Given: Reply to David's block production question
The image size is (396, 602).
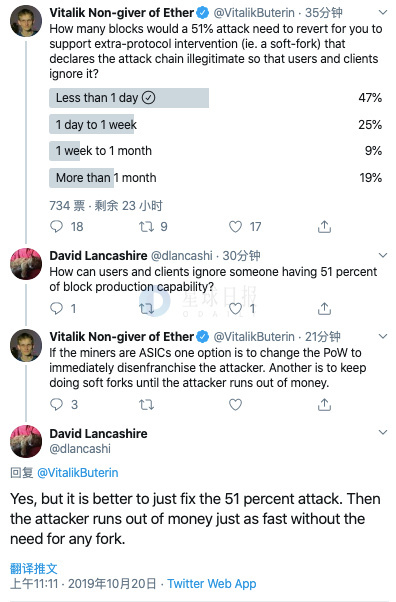Looking at the screenshot, I should (56, 308).
